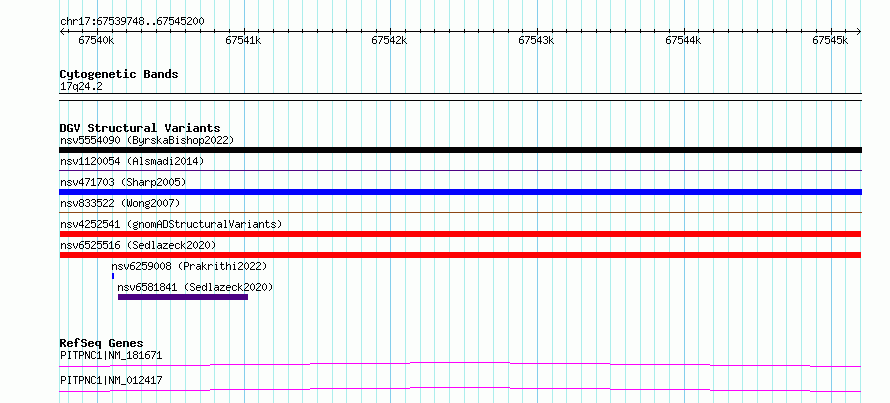Viewport: 890px width, 403px height.
Task: Click the 17q24.2 cytogenetic band bar
Action: click(x=460, y=97)
